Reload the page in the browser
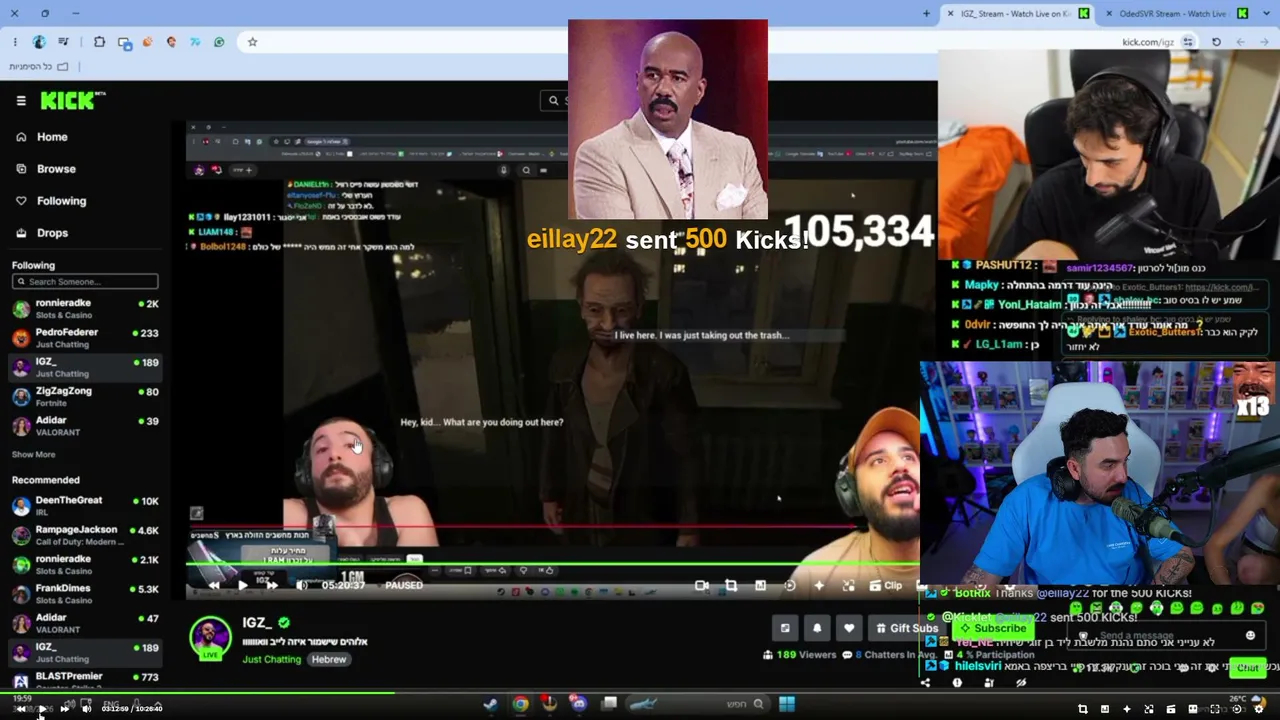The width and height of the screenshot is (1280, 720). 1216,42
